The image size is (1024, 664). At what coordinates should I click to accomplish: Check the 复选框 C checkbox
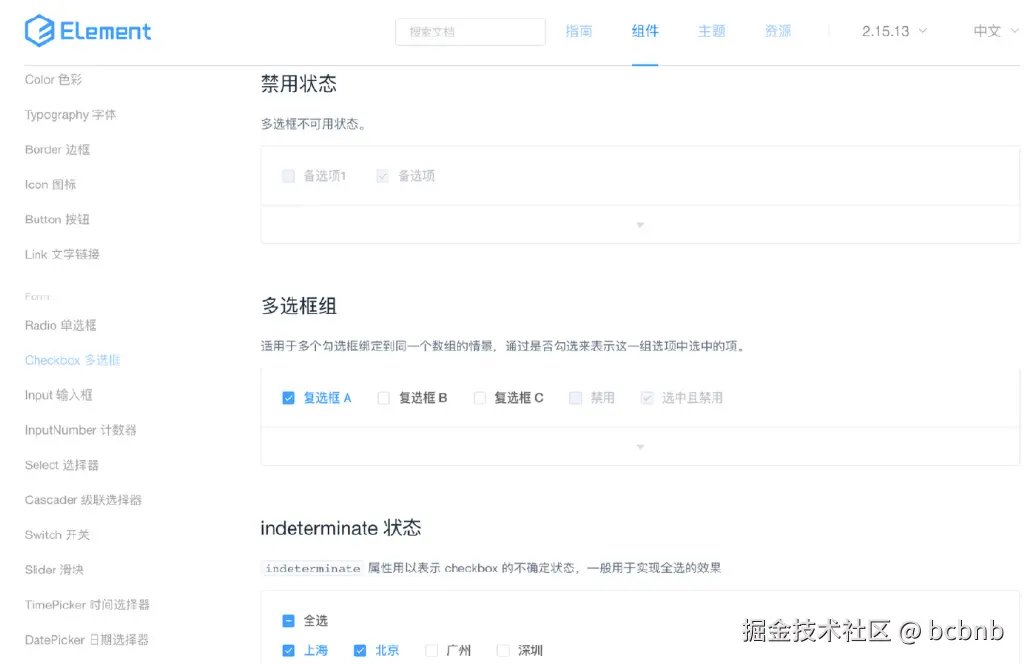[x=479, y=397]
